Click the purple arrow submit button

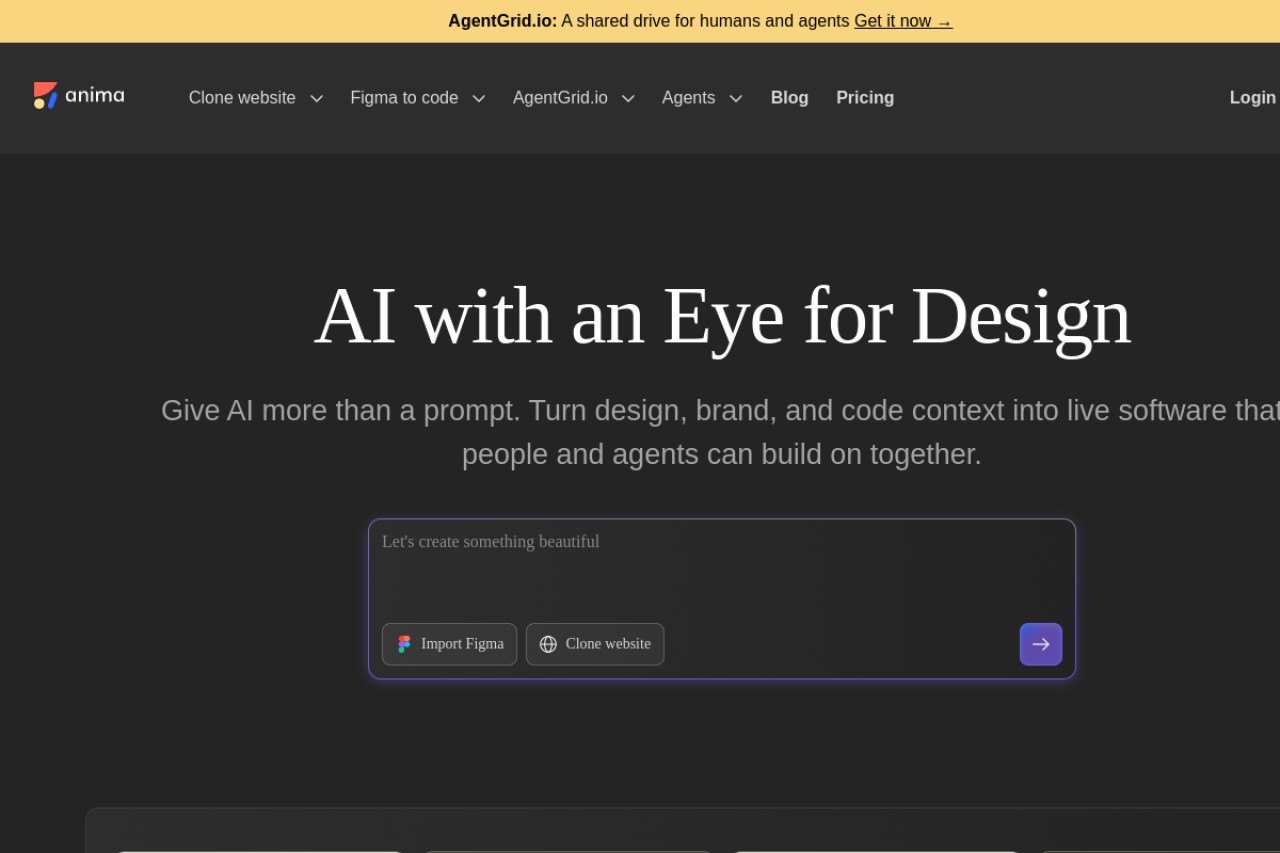click(1041, 644)
